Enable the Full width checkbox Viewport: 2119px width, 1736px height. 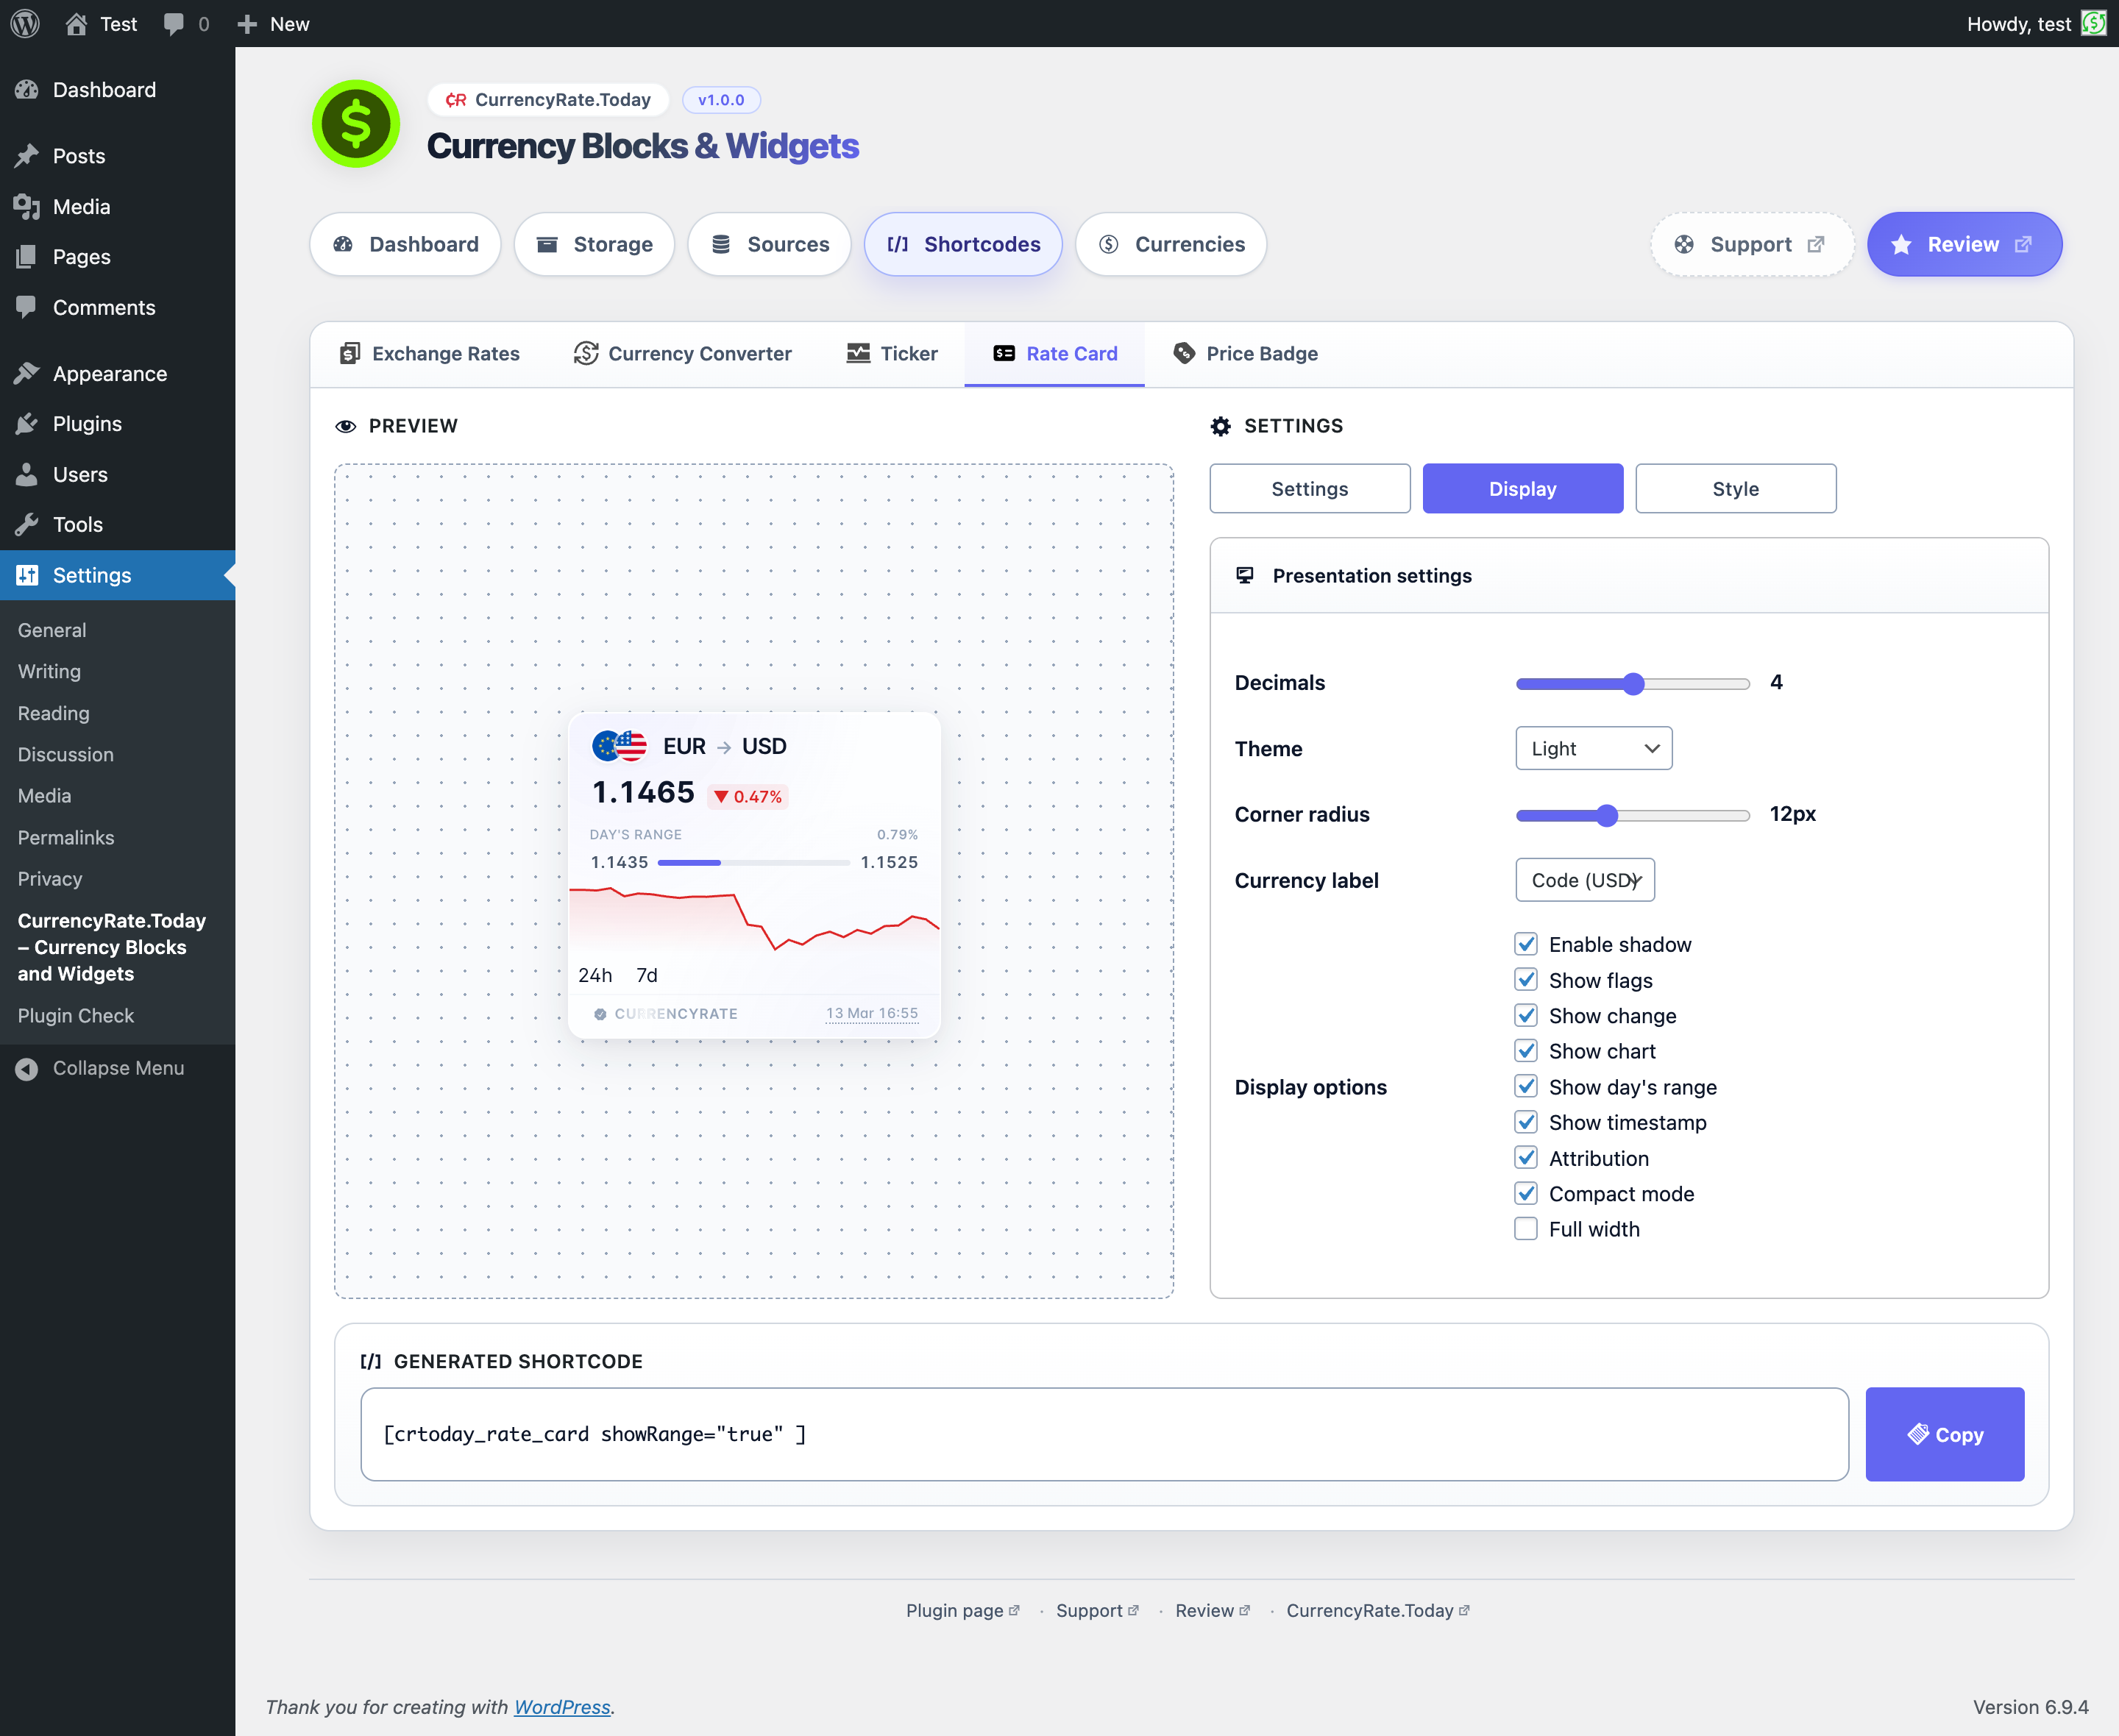[x=1525, y=1229]
